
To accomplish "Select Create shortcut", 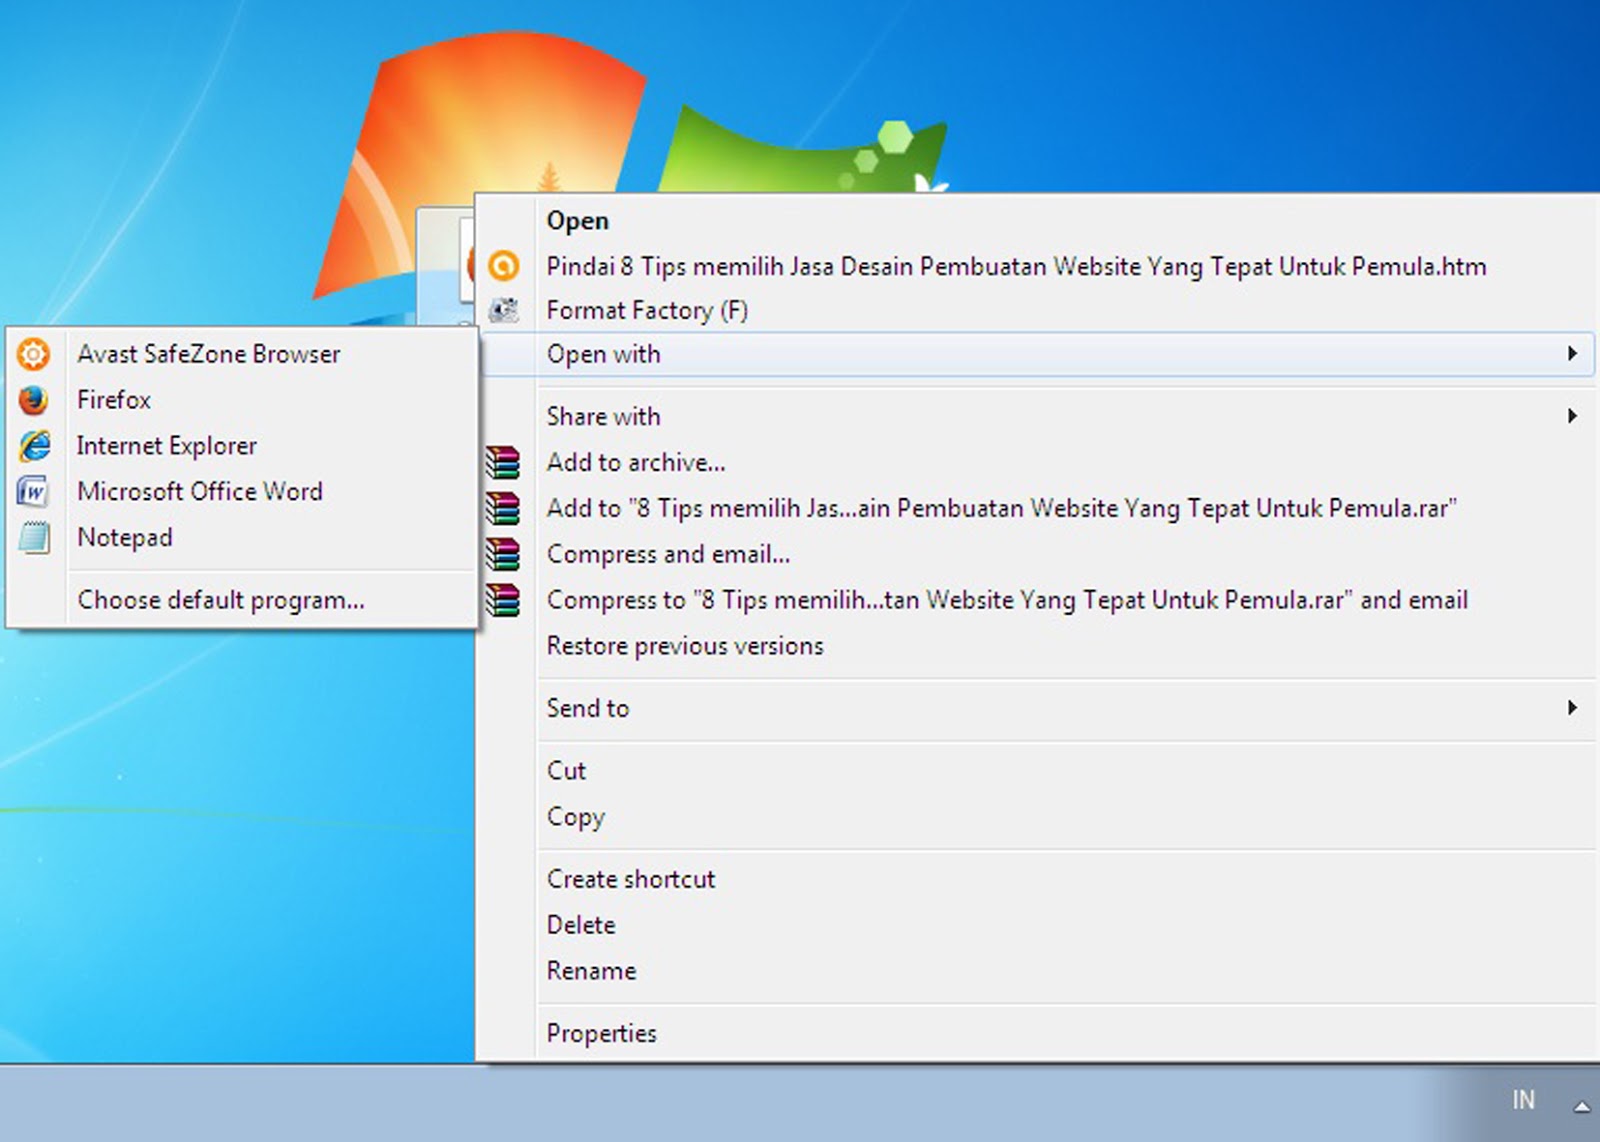I will point(1036,879).
